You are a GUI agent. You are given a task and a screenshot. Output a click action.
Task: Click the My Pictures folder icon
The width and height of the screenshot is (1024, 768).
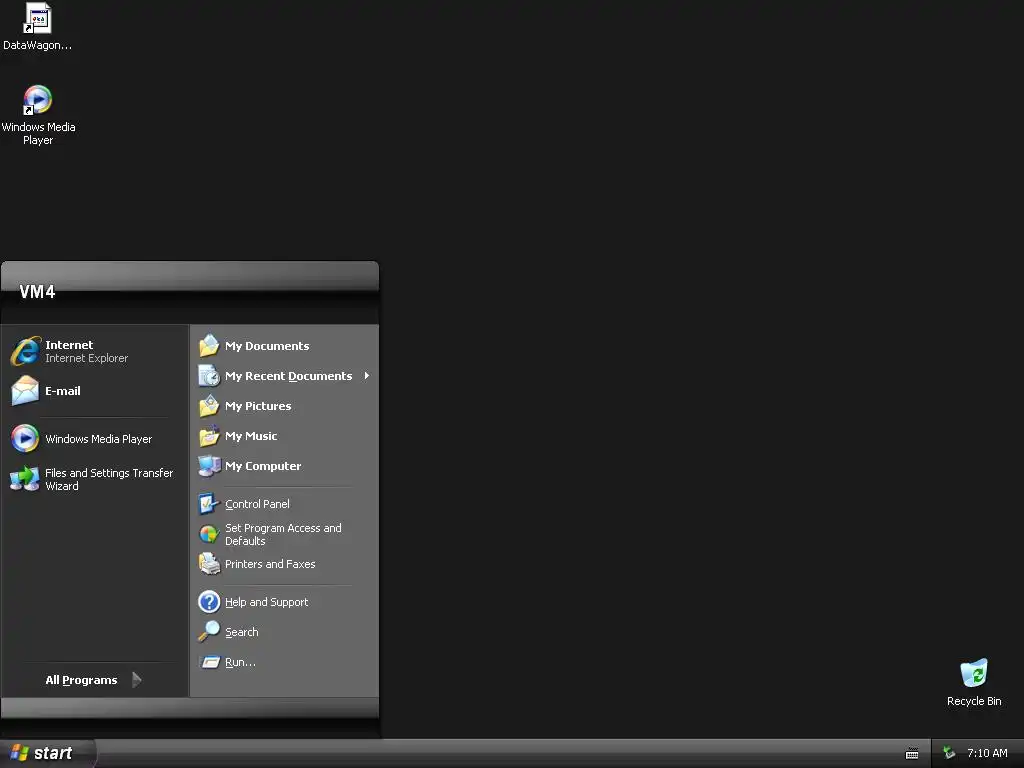[x=209, y=406]
